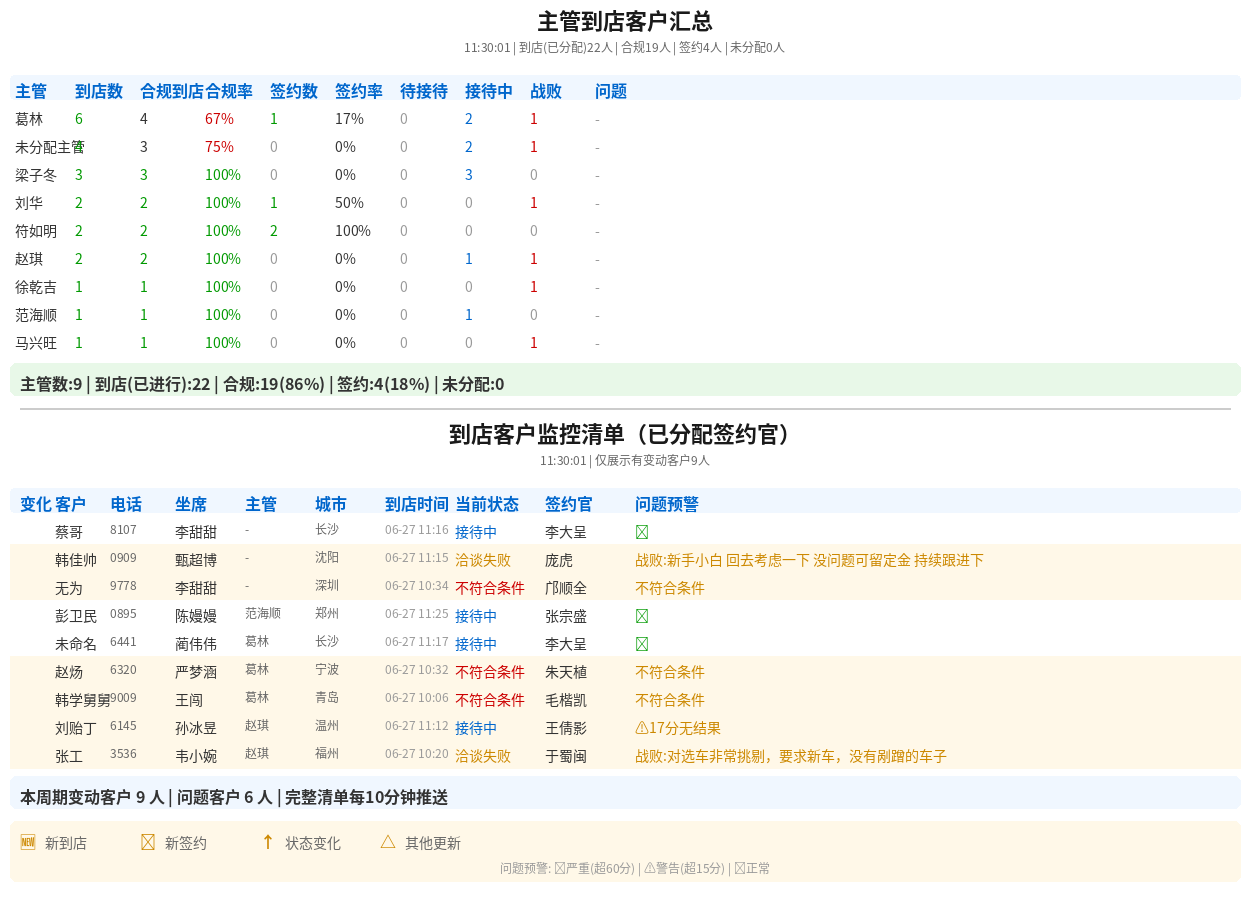Click 梁子冬 in the supervisor summary

pyautogui.click(x=36, y=175)
